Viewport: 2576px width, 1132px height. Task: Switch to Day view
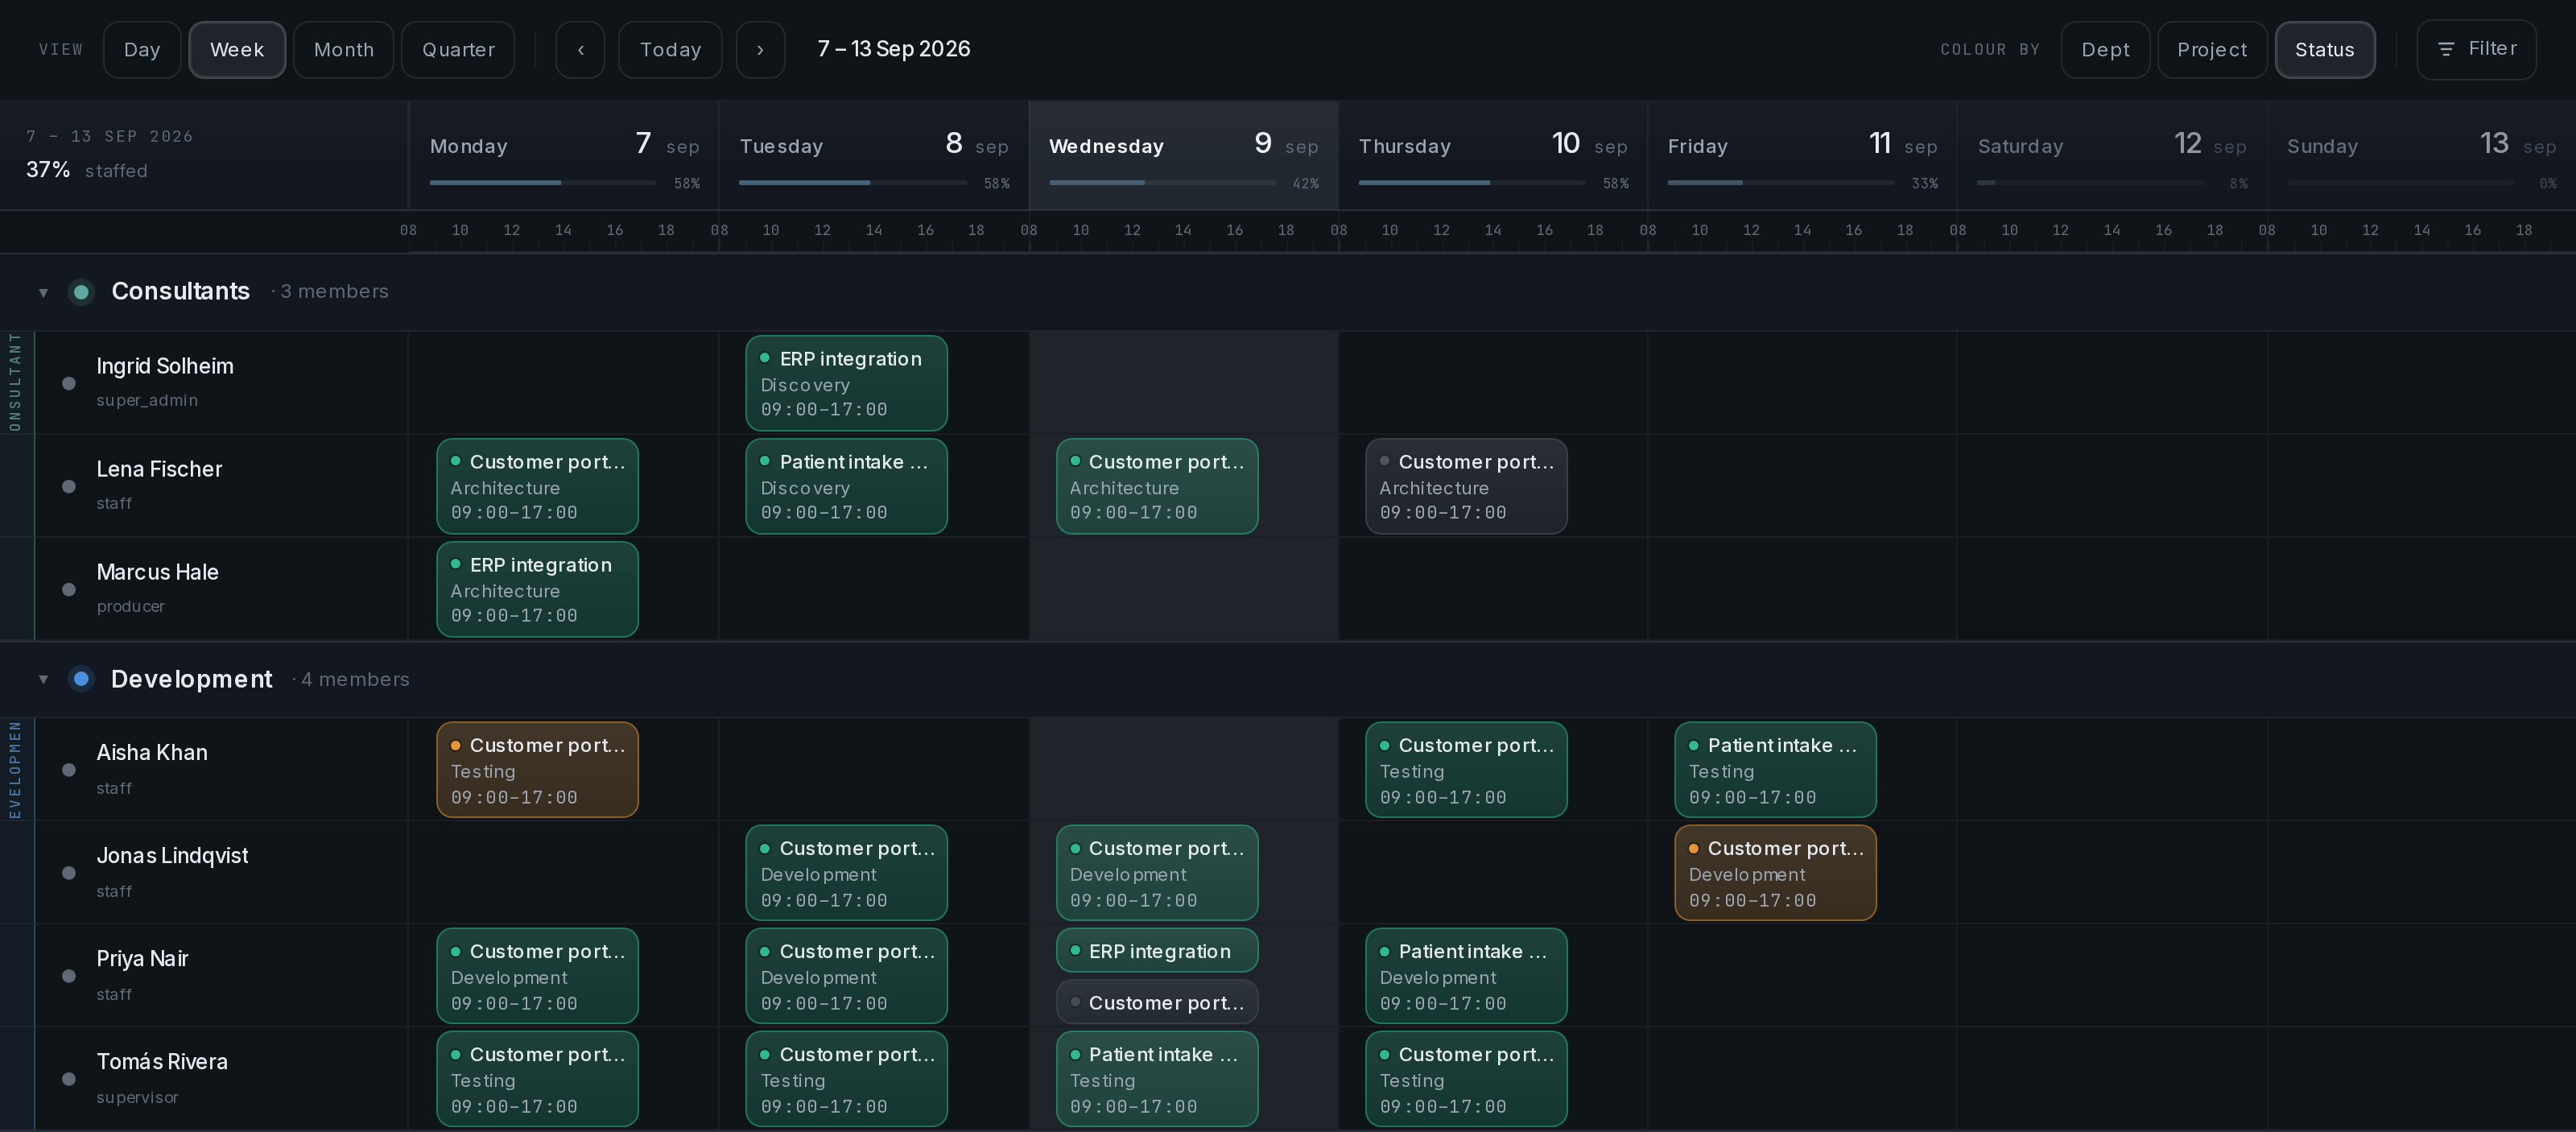(x=142, y=49)
